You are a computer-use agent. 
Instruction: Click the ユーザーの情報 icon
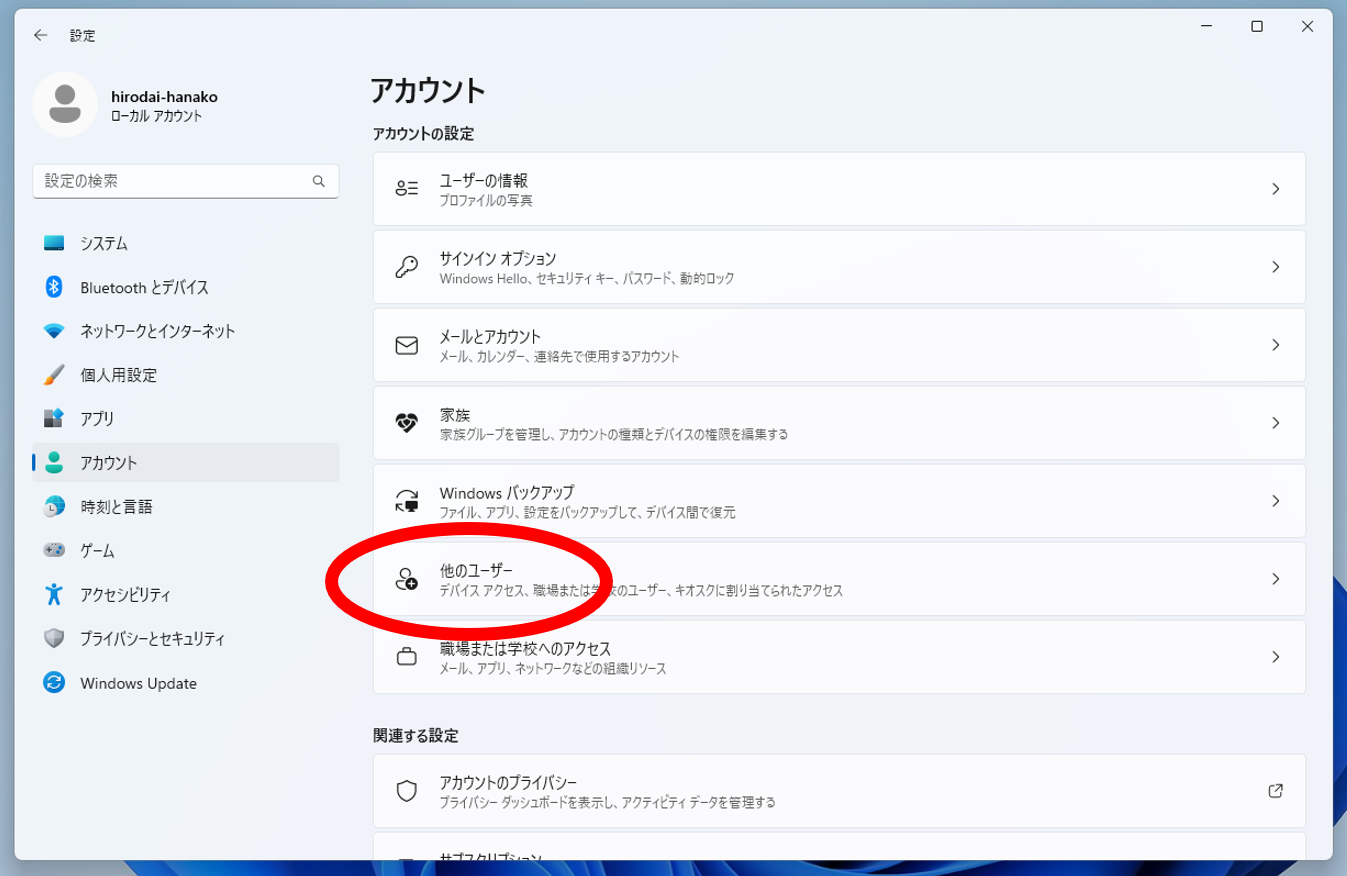point(406,189)
